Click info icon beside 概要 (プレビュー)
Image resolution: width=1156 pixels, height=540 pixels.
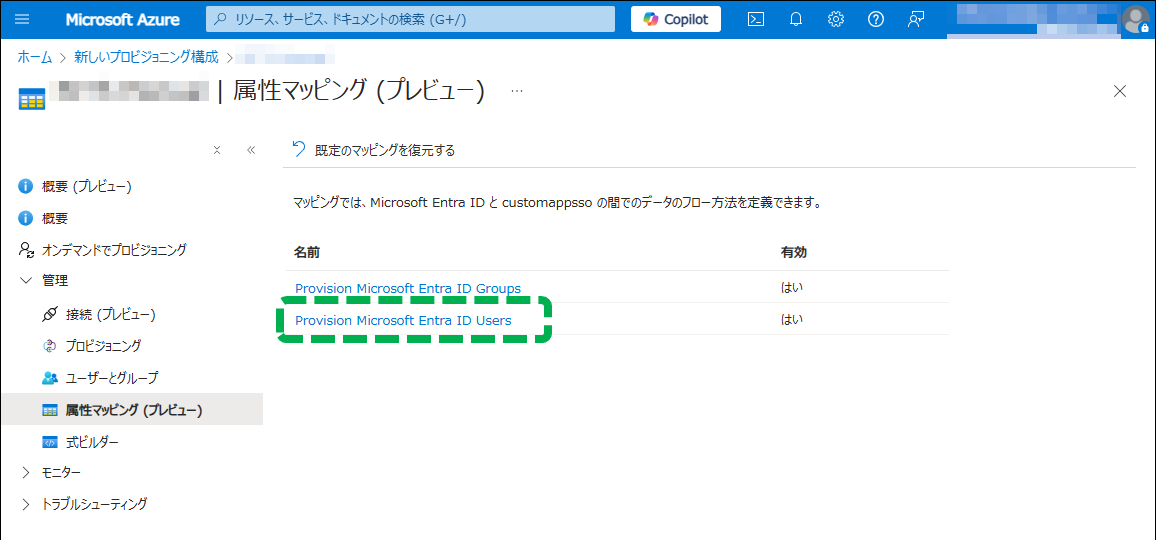pos(26,187)
